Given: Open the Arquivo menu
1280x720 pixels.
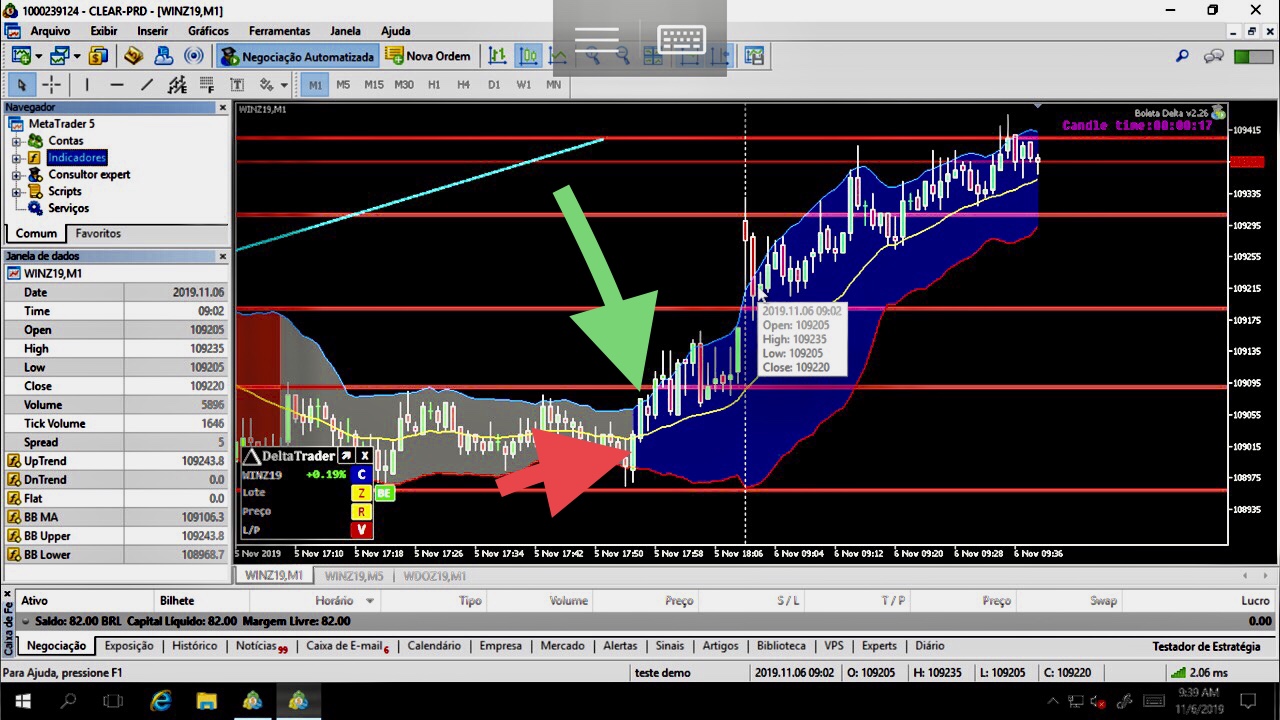Looking at the screenshot, I should point(50,31).
